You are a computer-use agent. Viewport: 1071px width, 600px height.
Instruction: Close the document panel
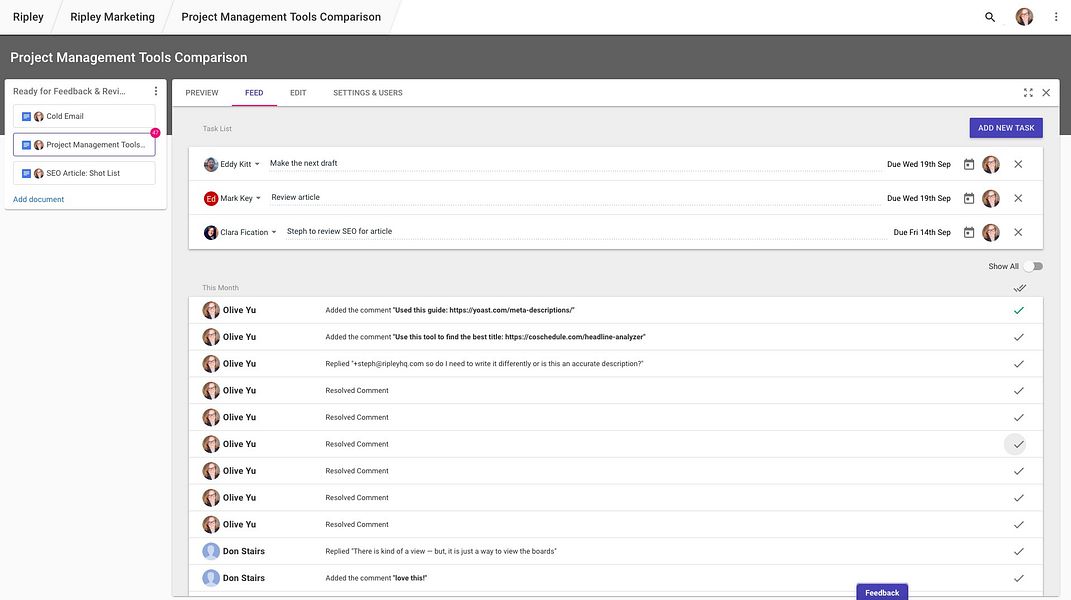pos(1046,93)
